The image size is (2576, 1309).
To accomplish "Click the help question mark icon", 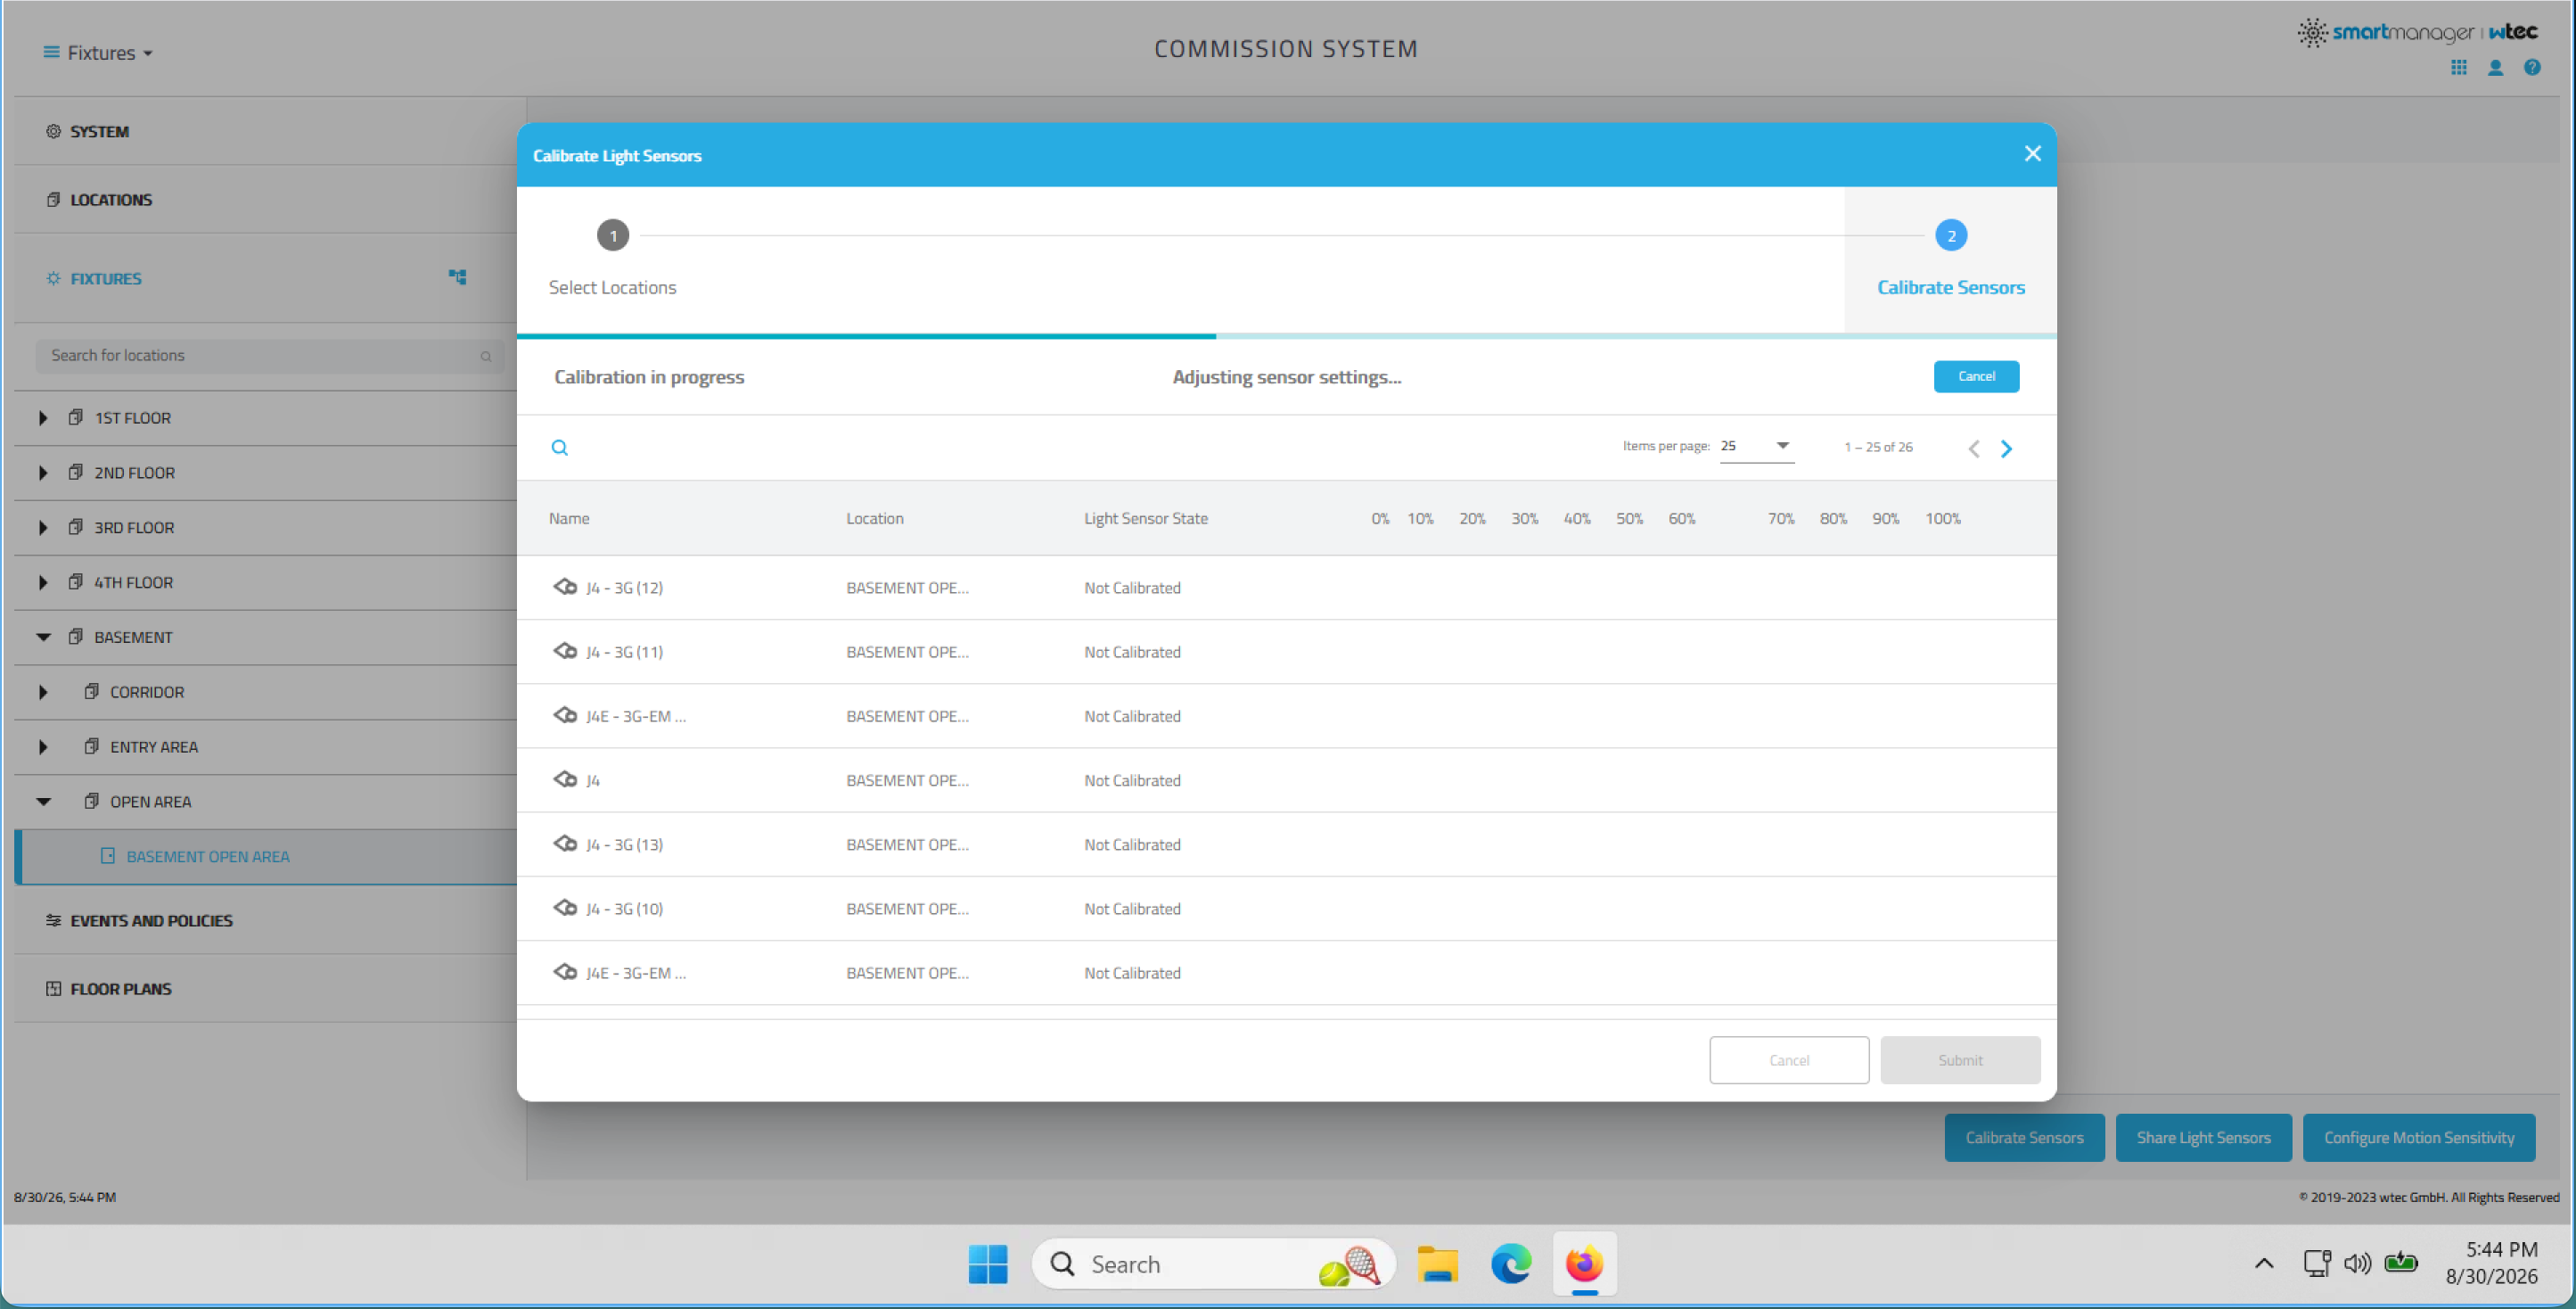I will point(2532,68).
